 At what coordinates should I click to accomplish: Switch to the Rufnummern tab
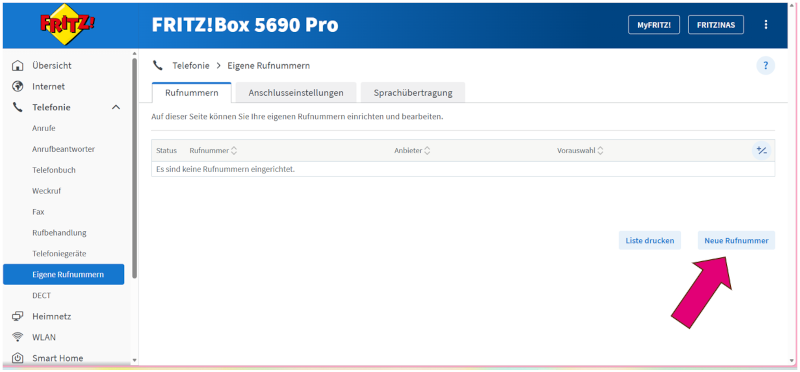point(192,93)
